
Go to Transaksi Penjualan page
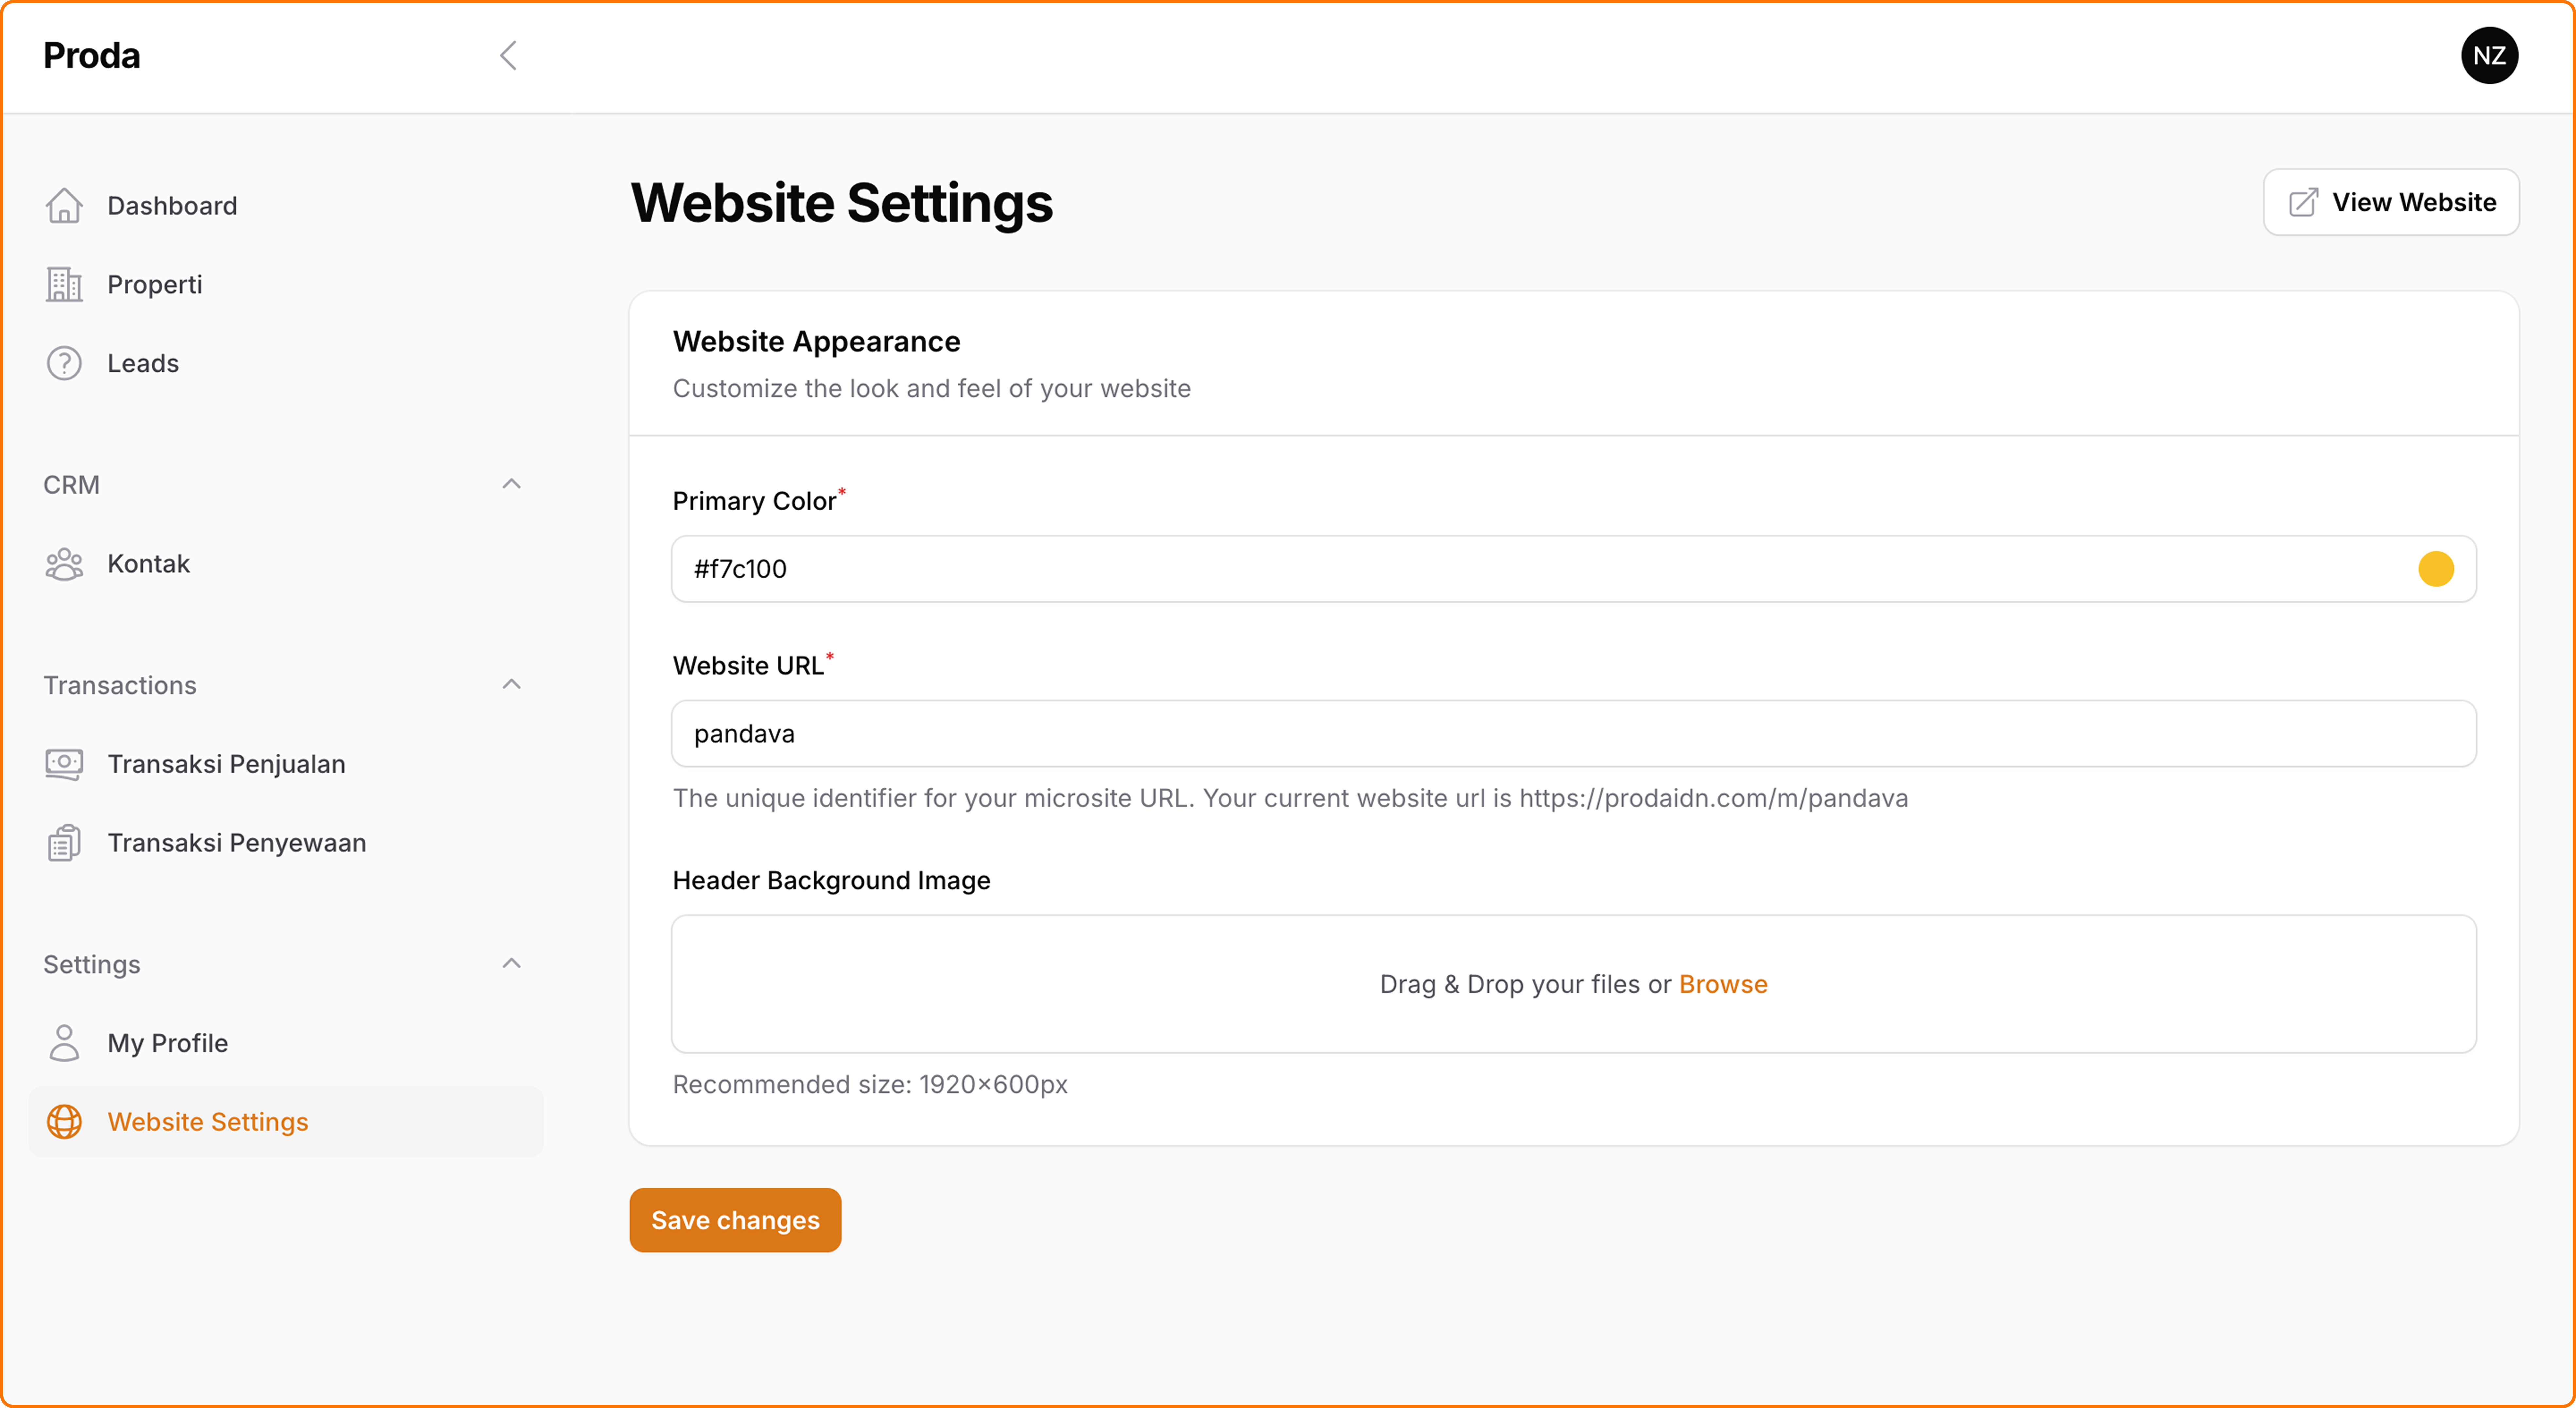[226, 764]
